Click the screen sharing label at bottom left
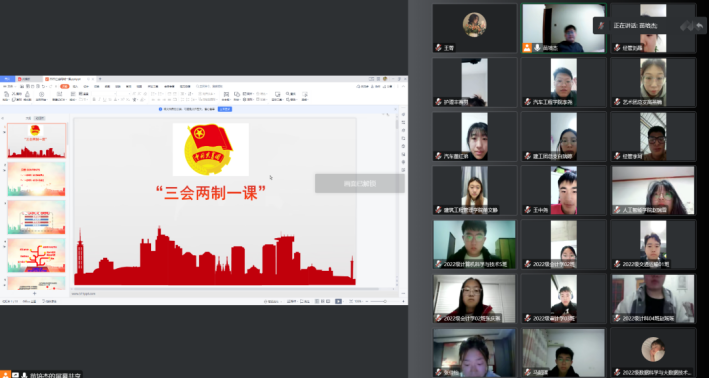Viewport: 709px width, 378px height. [55, 375]
